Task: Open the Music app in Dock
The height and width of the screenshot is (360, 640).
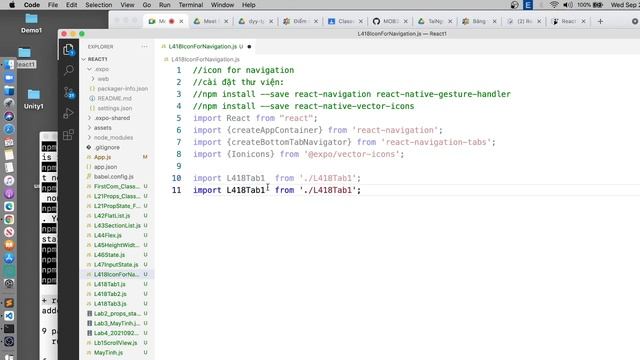Action: click(9, 180)
